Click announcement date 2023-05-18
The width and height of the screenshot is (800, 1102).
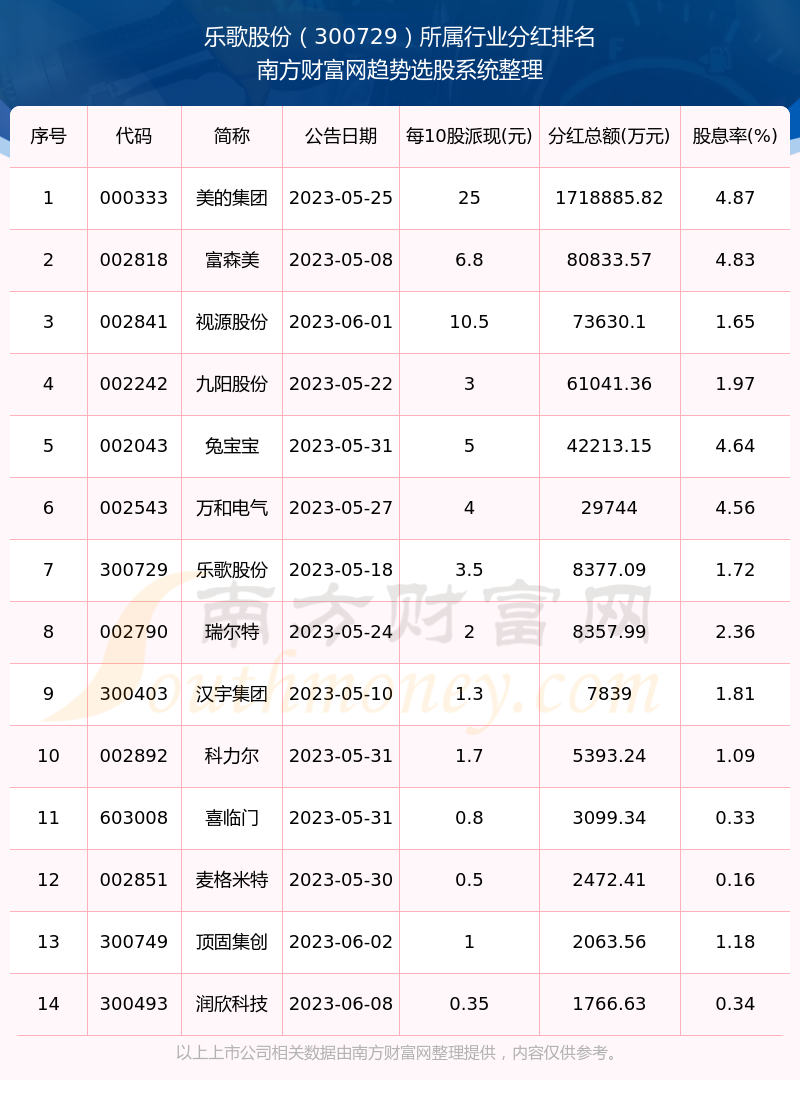[341, 570]
